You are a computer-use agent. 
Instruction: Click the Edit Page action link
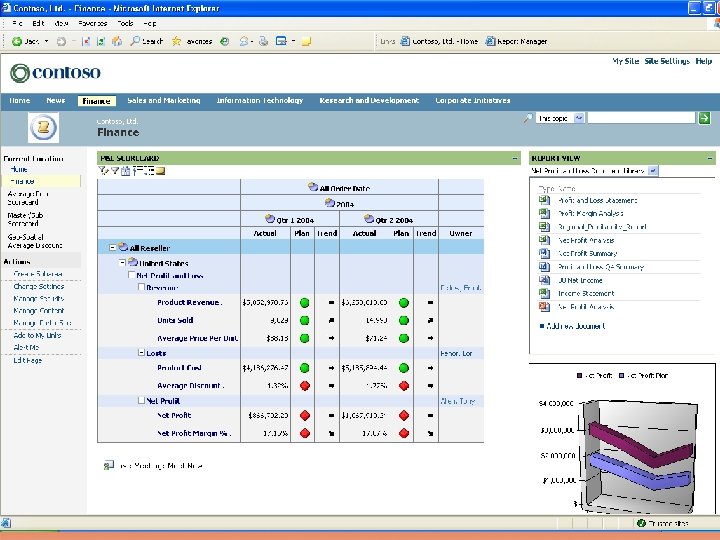pyautogui.click(x=28, y=360)
